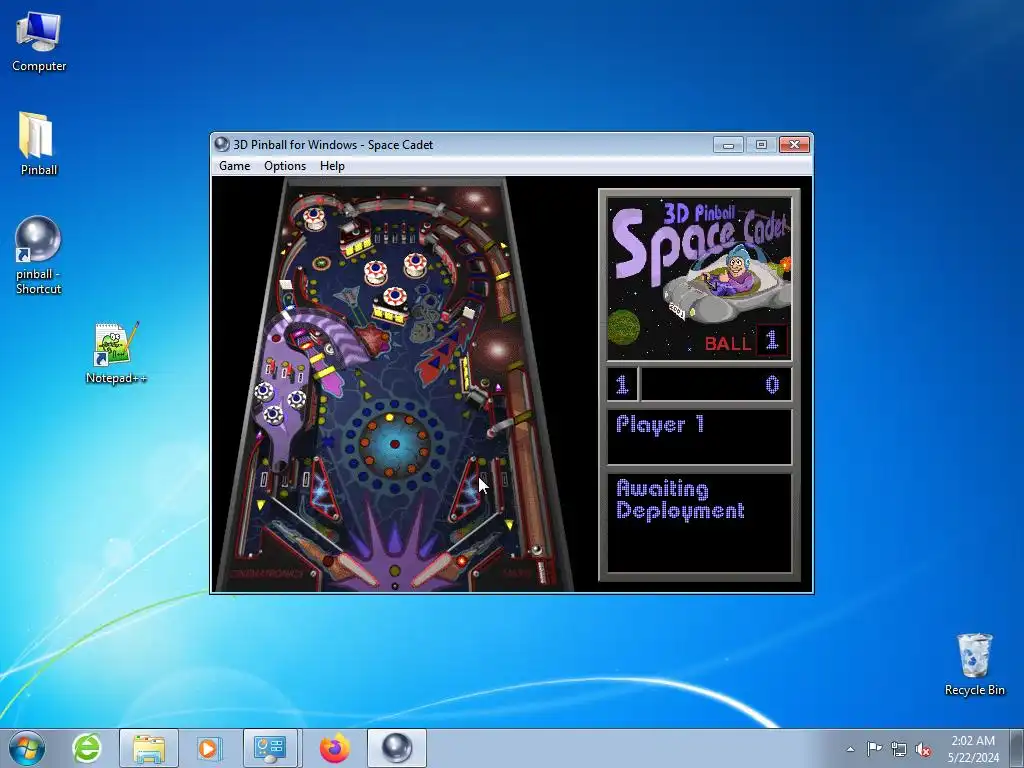Click the Player 1 text panel
This screenshot has width=1024, height=768.
(x=699, y=436)
